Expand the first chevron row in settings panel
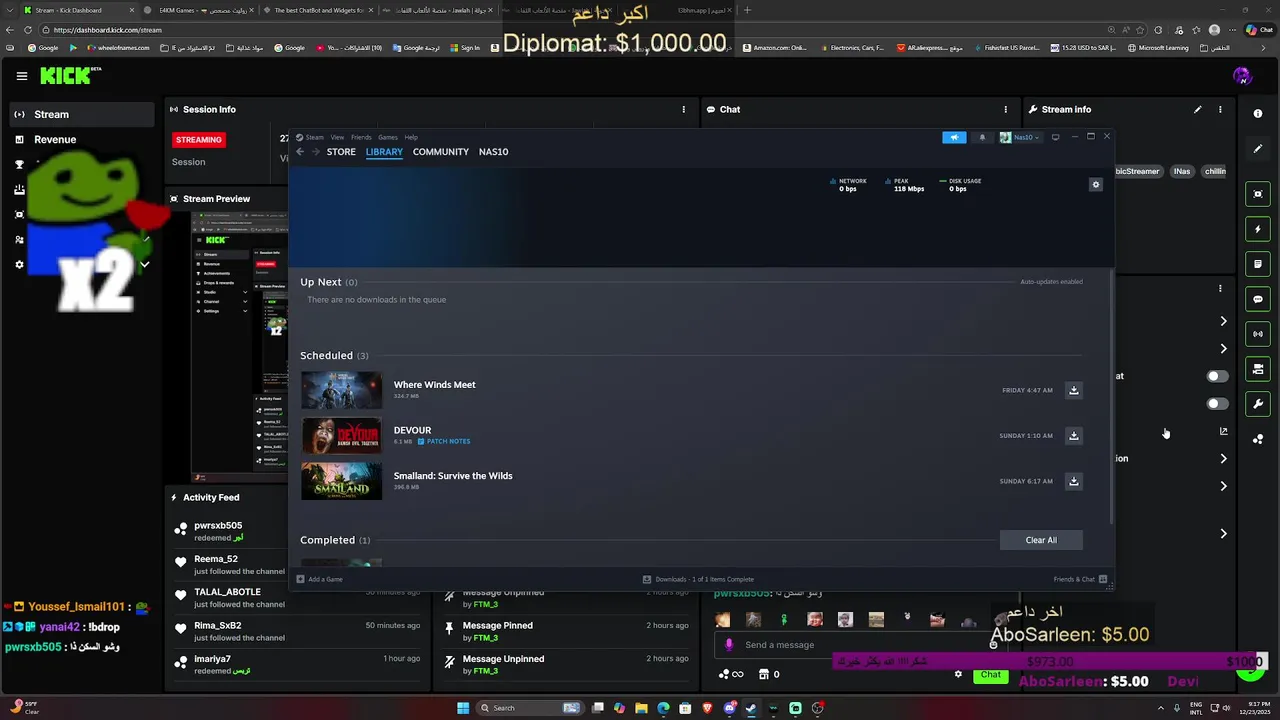Viewport: 1280px width, 720px height. click(1223, 321)
